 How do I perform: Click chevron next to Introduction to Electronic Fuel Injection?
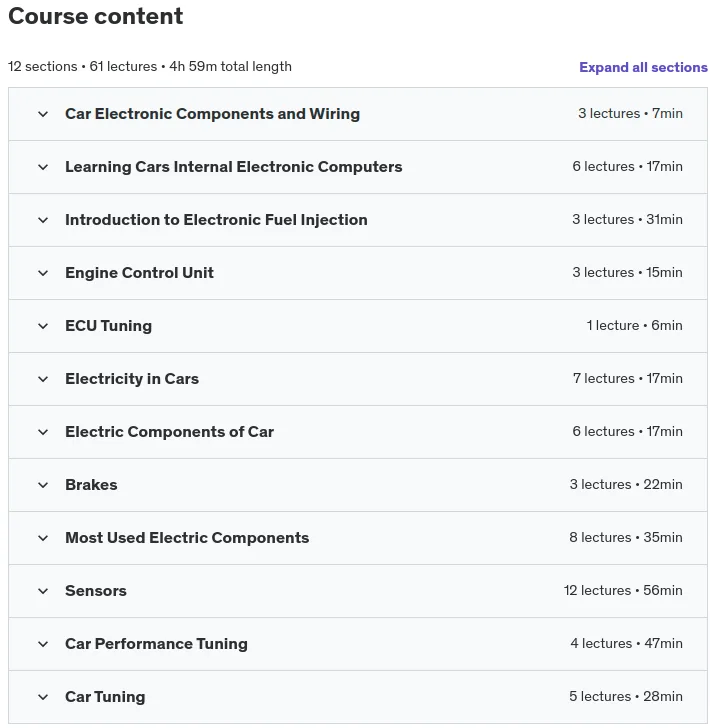(x=43, y=220)
